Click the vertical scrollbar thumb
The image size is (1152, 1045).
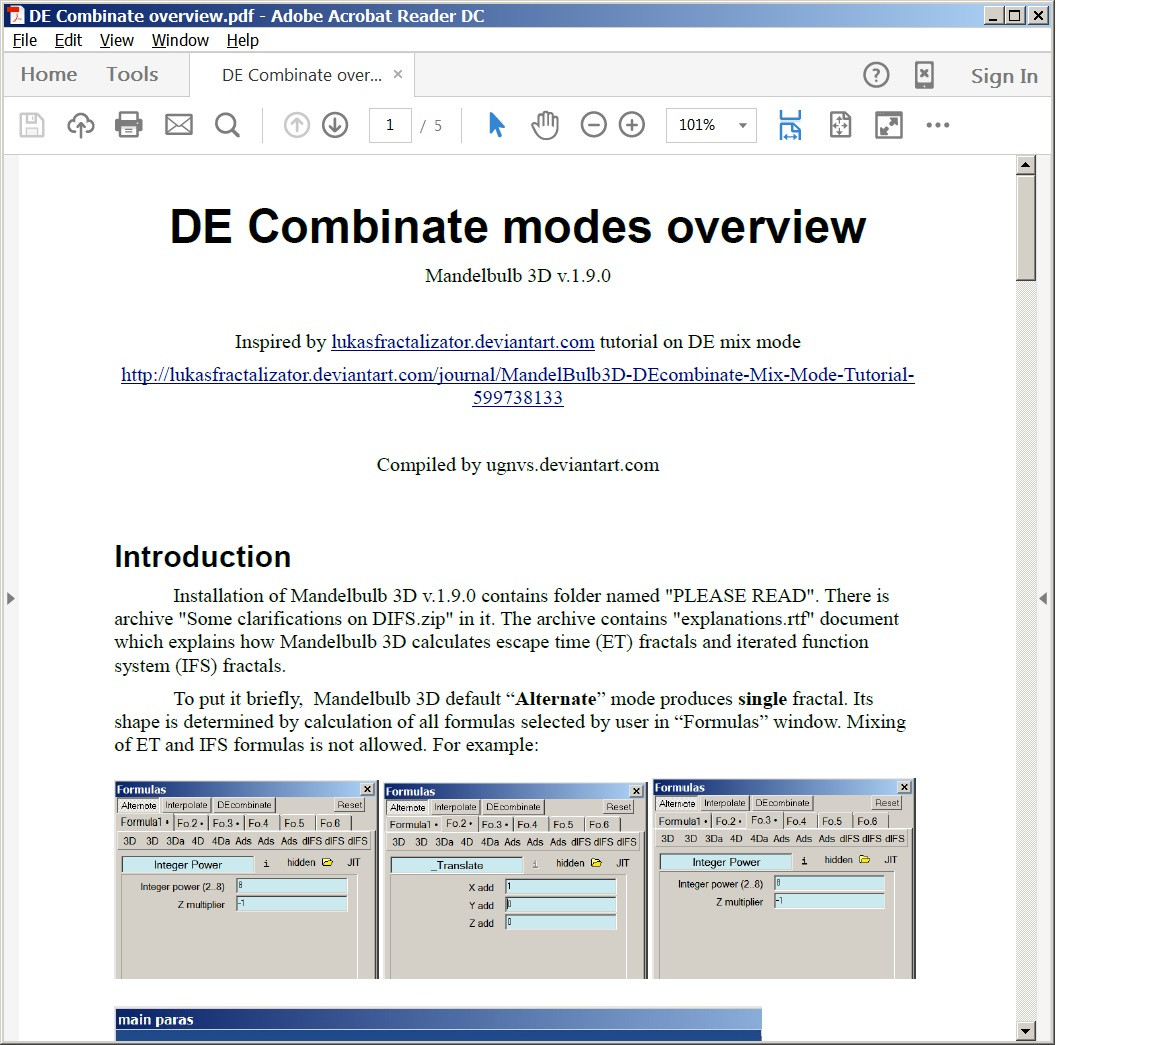click(1026, 228)
